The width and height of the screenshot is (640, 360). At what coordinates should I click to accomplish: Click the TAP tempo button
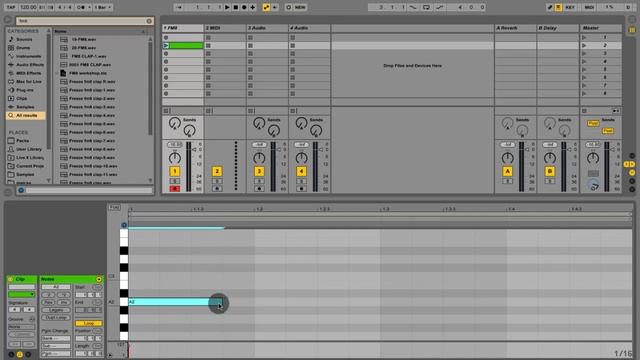point(11,7)
